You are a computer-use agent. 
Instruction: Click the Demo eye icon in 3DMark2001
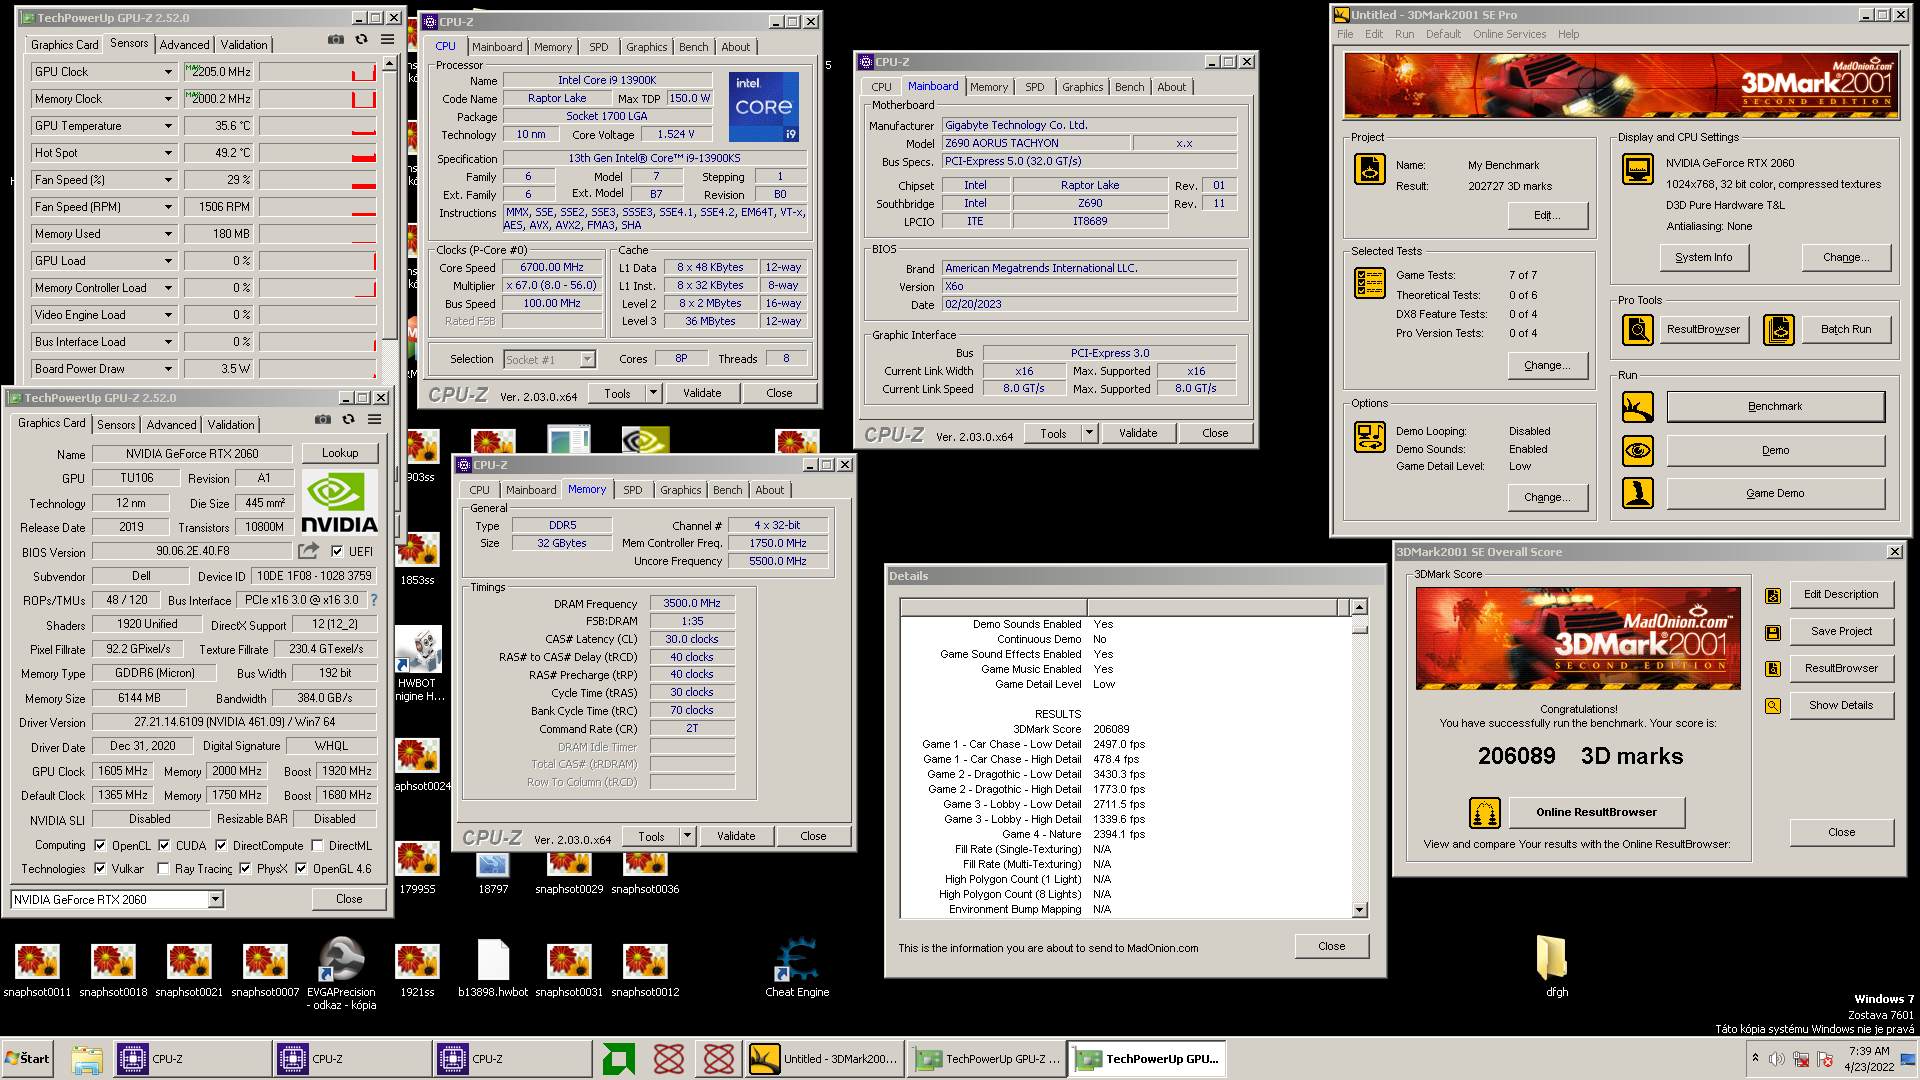(x=1637, y=451)
